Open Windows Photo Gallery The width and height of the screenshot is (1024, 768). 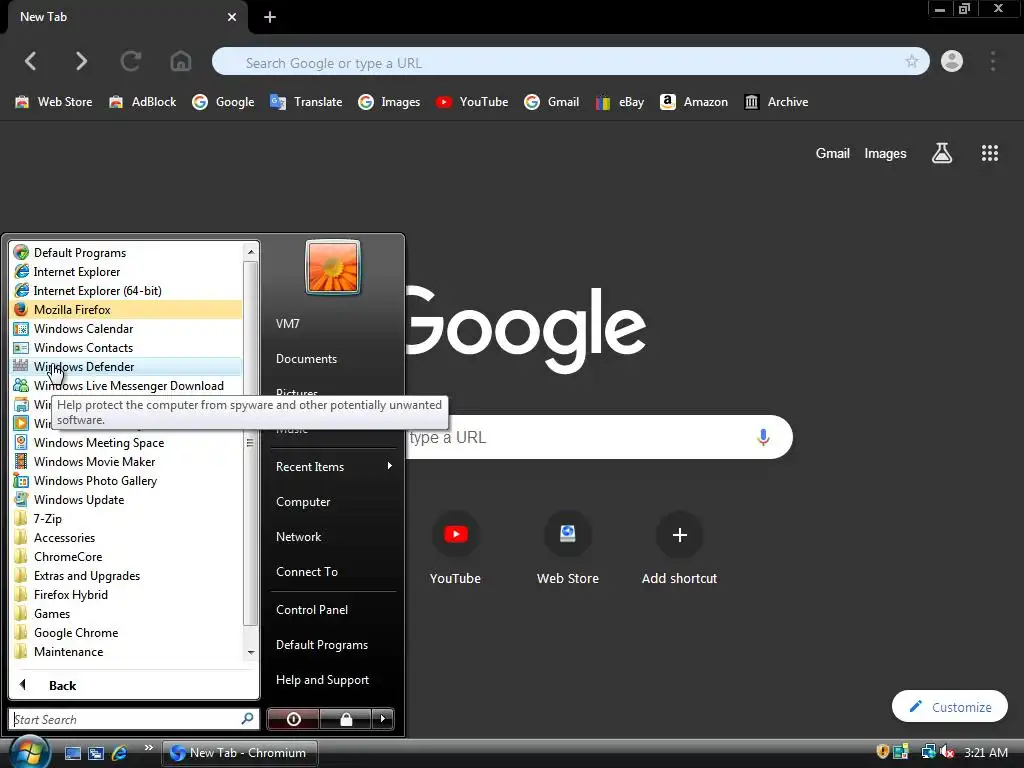coord(127,480)
